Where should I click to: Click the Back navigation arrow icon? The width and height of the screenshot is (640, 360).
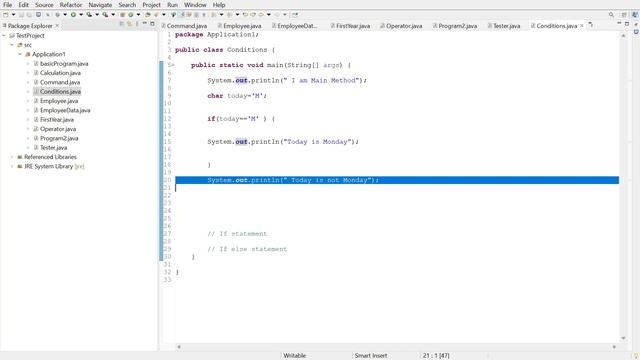point(261,15)
